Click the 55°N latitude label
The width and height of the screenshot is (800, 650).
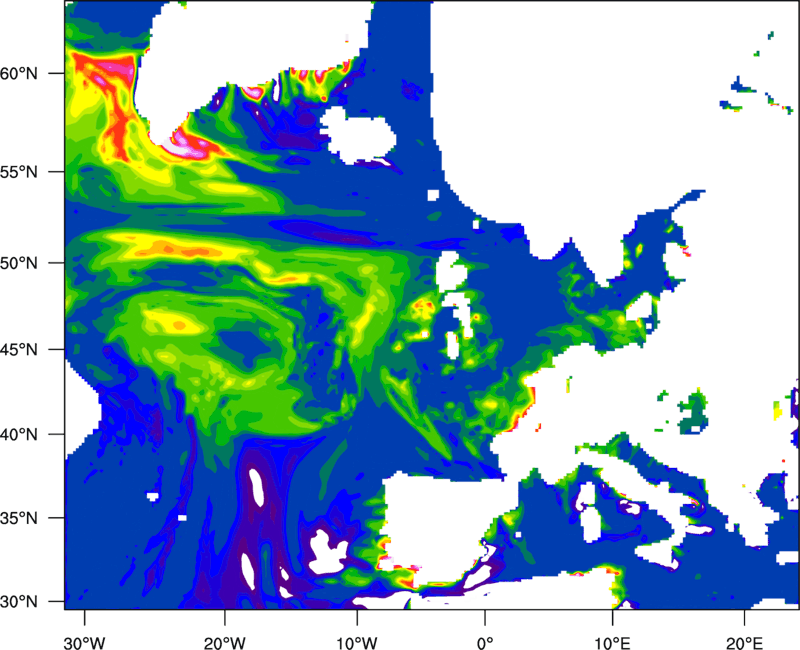pos(19,172)
